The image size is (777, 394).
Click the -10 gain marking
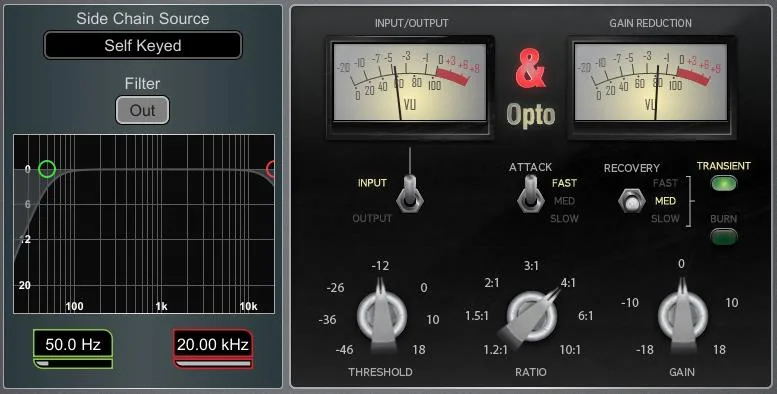(x=630, y=302)
